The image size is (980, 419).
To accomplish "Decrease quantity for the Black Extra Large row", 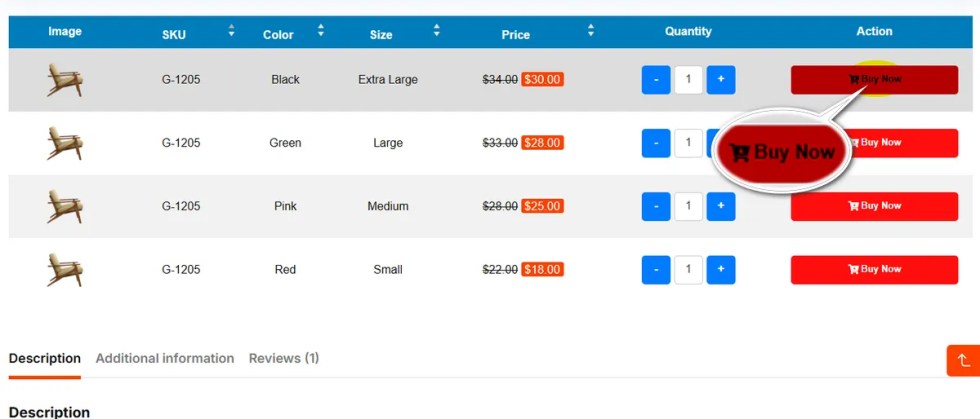I will 656,80.
